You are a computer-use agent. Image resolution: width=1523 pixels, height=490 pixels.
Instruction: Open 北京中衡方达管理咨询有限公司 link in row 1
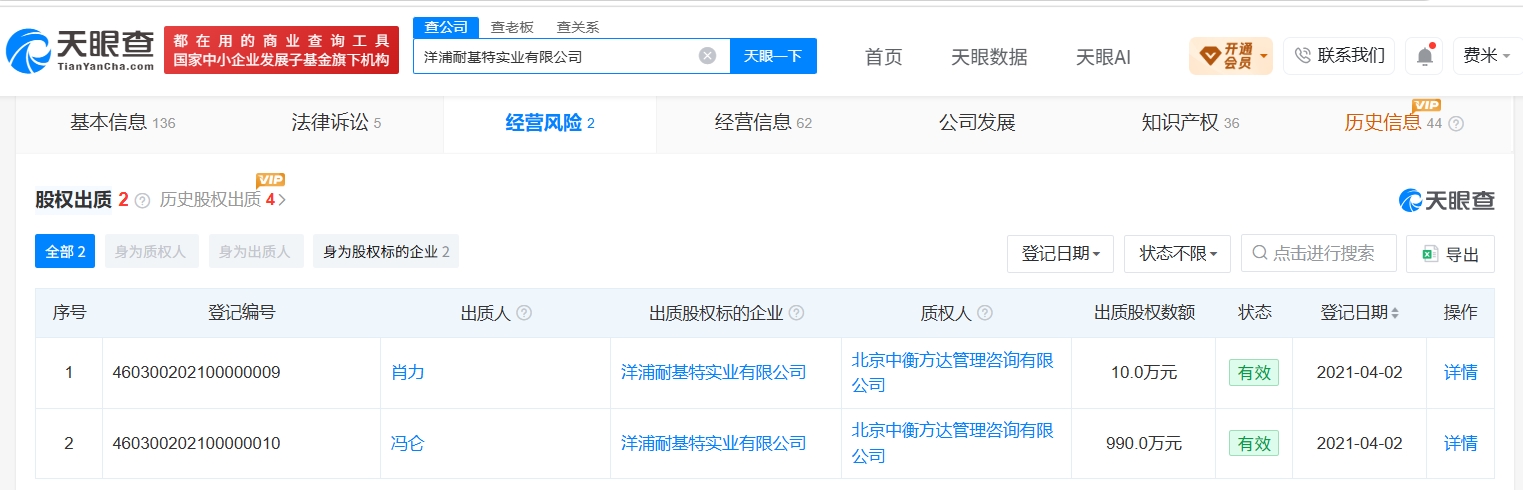point(953,372)
